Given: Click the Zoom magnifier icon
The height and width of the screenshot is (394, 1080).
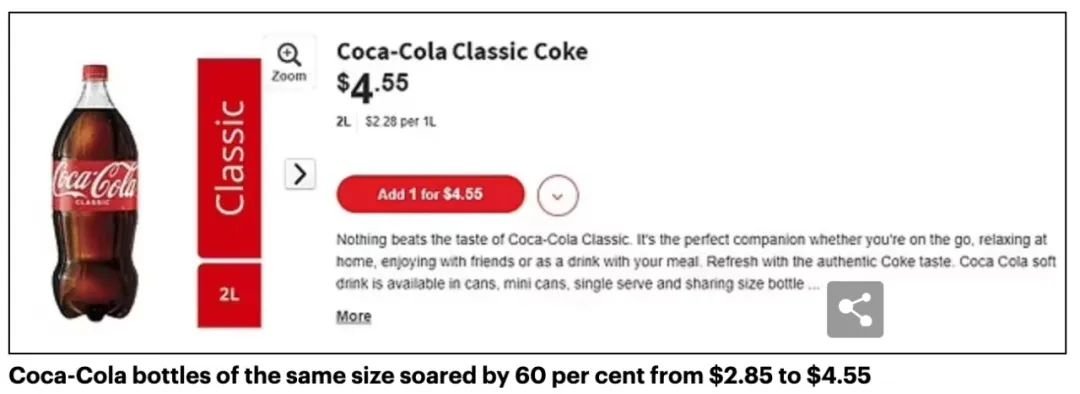Looking at the screenshot, I should coord(289,54).
